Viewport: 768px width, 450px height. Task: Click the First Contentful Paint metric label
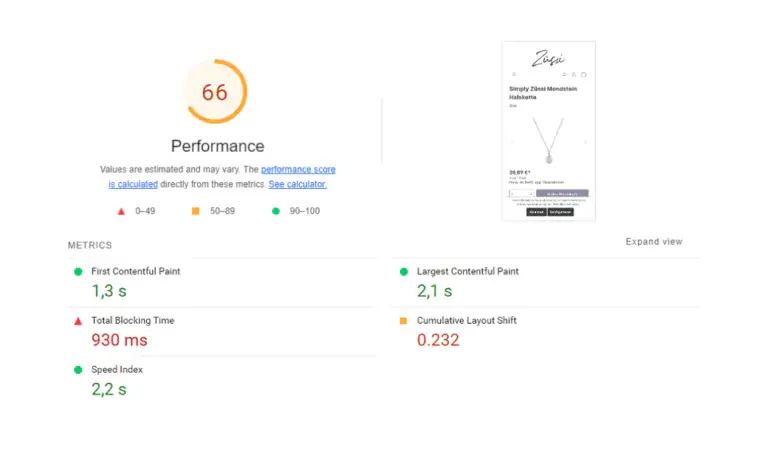tap(136, 272)
